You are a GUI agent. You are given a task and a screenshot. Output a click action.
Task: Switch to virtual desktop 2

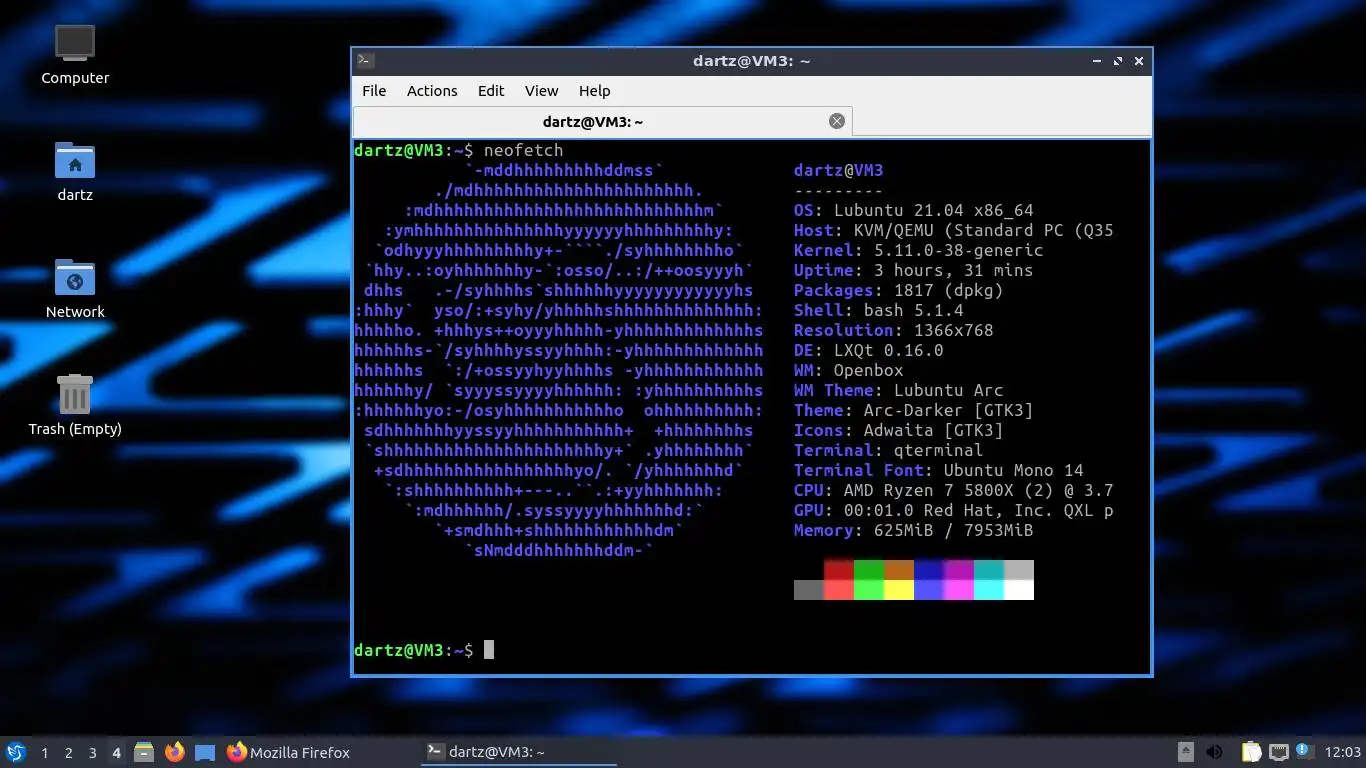point(69,753)
